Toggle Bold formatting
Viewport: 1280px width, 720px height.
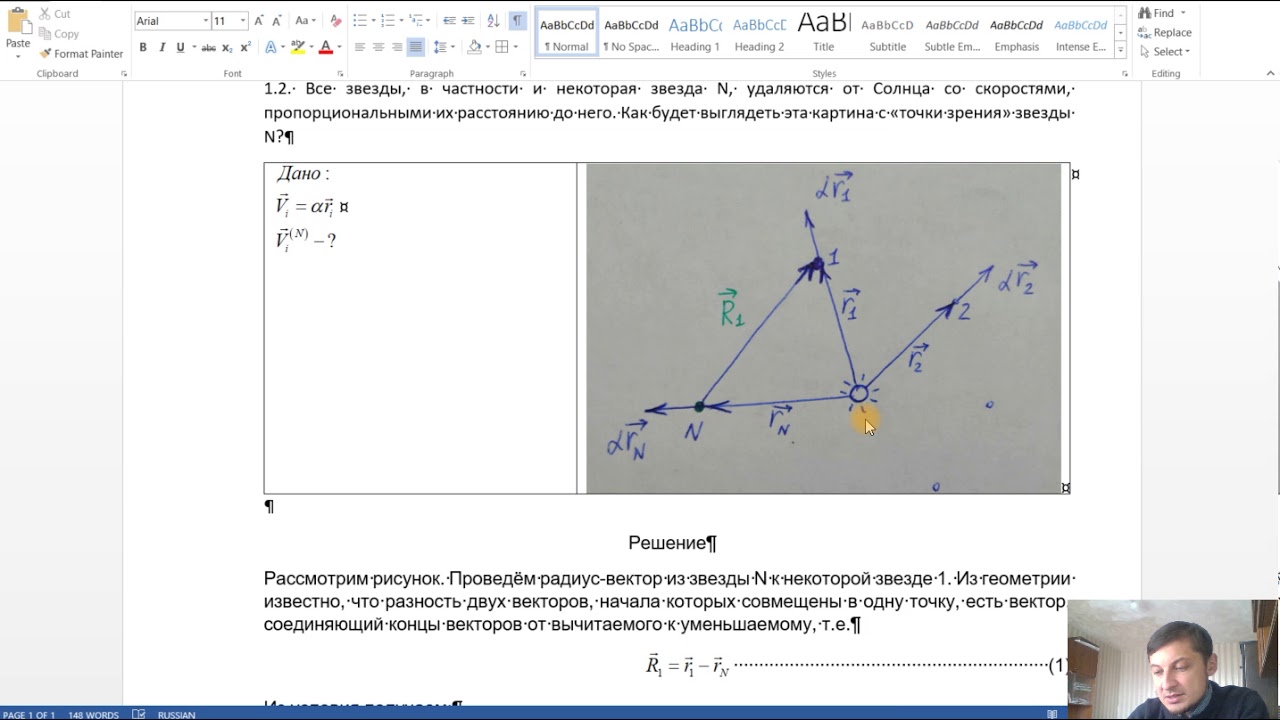click(143, 47)
